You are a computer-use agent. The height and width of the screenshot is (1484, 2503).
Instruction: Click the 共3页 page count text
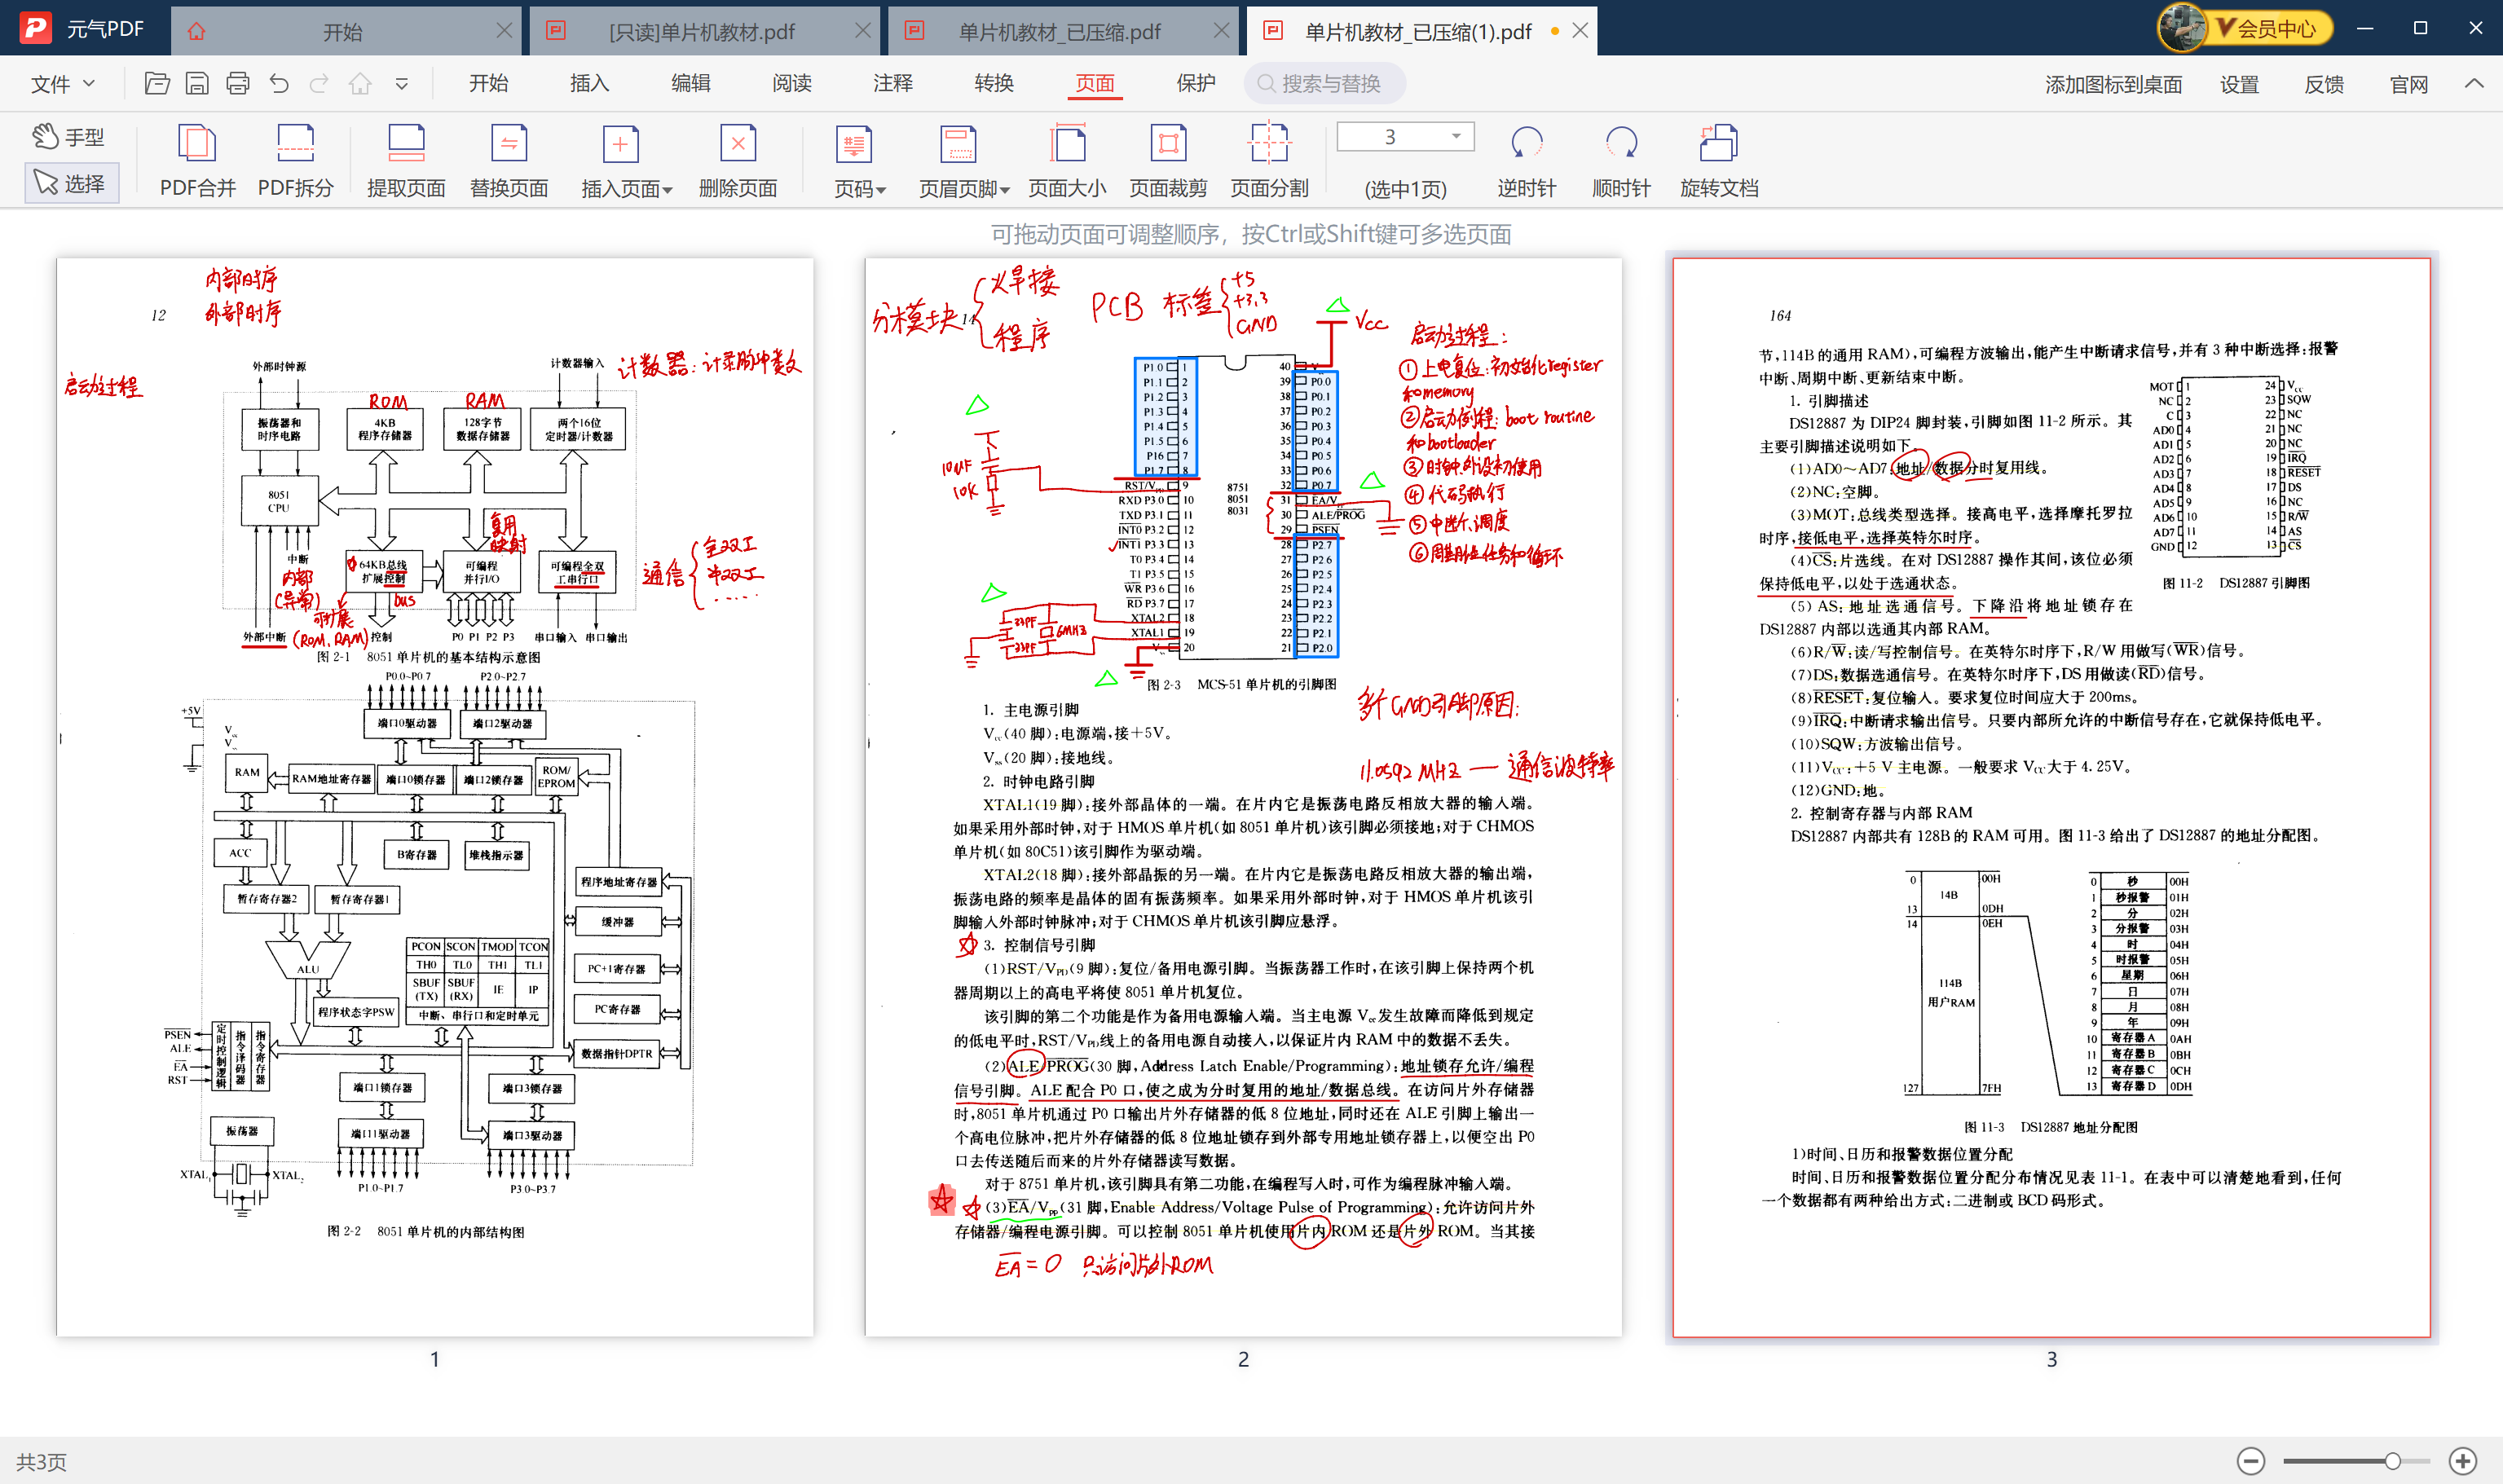click(x=41, y=1462)
